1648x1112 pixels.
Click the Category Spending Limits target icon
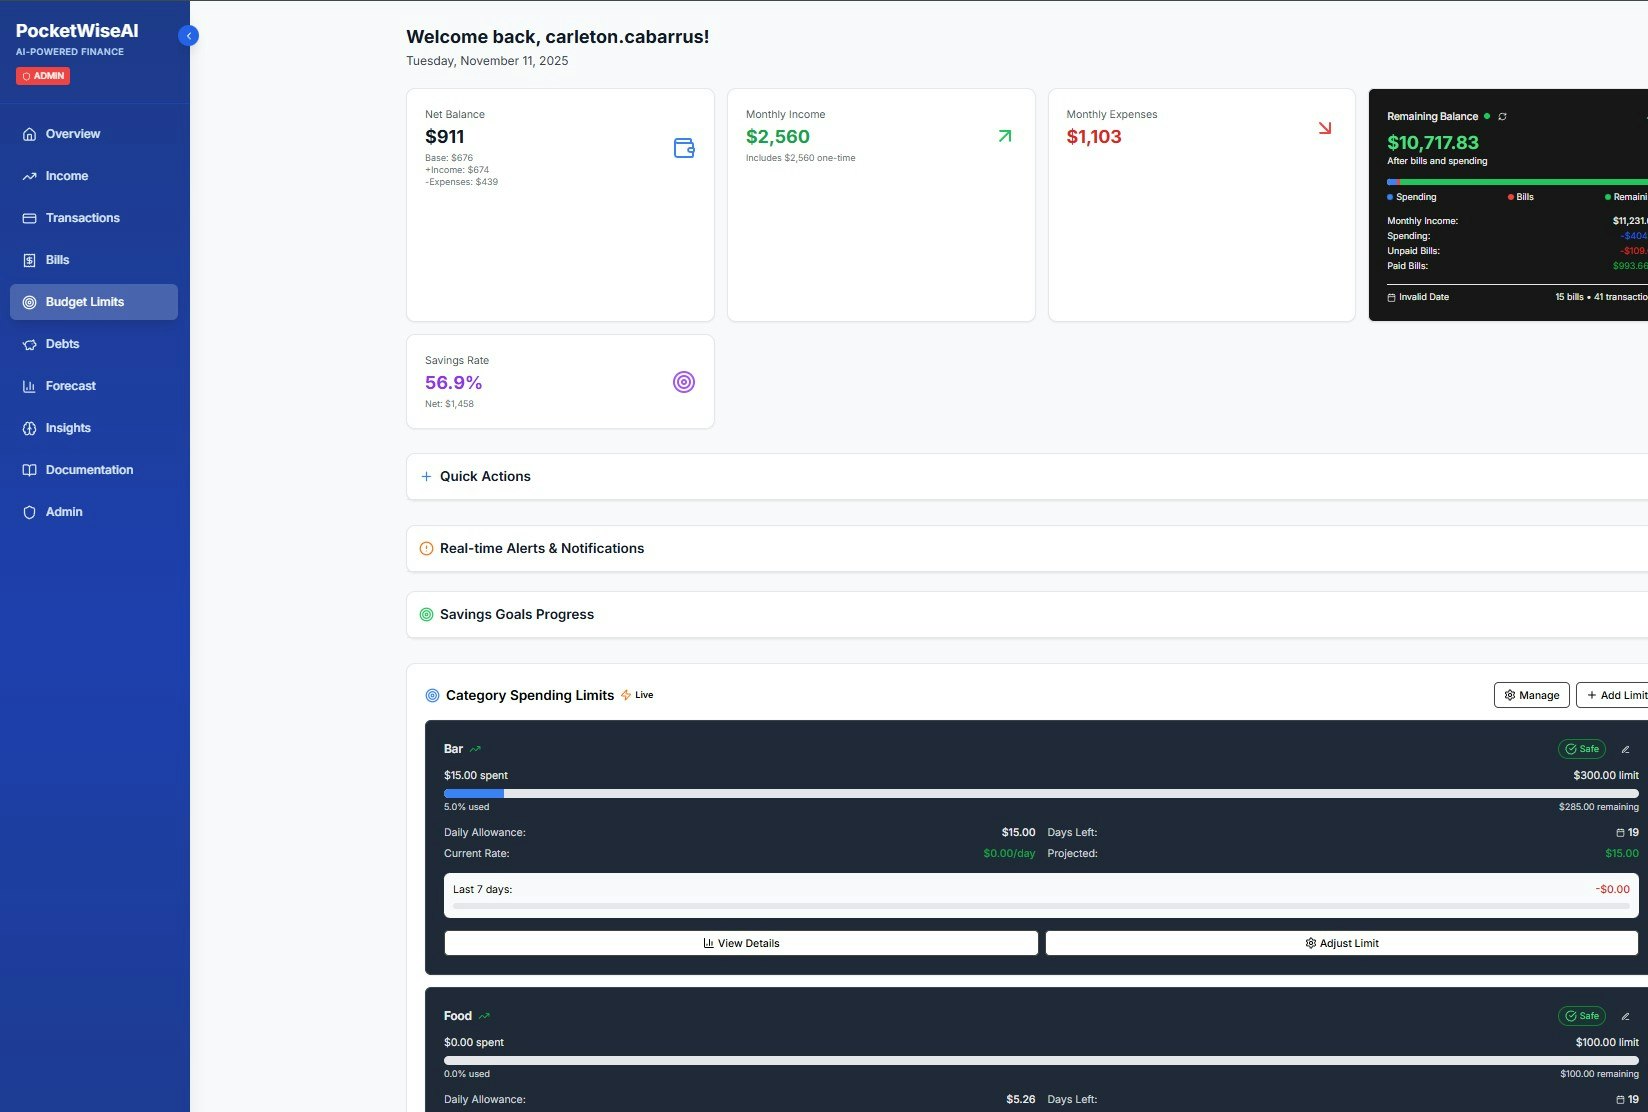pos(432,695)
